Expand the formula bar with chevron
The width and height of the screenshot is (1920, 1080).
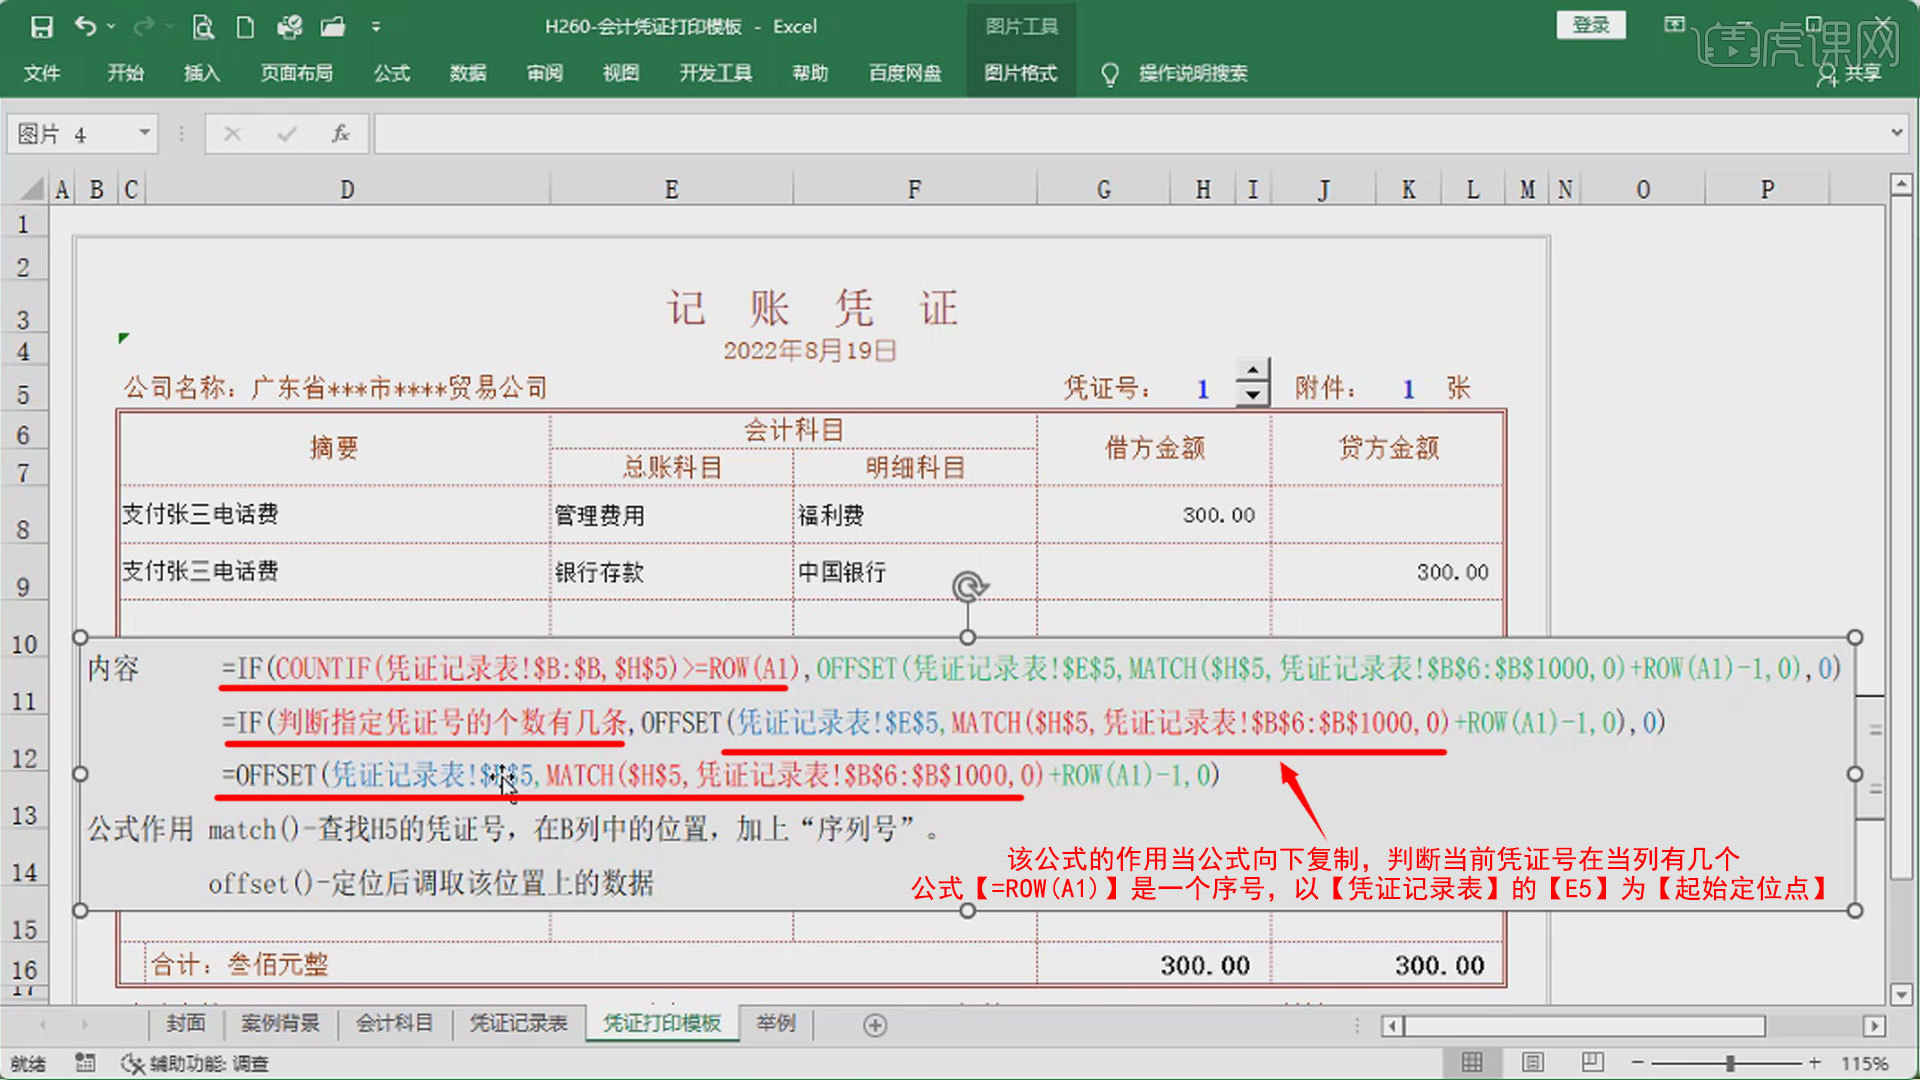(1896, 133)
